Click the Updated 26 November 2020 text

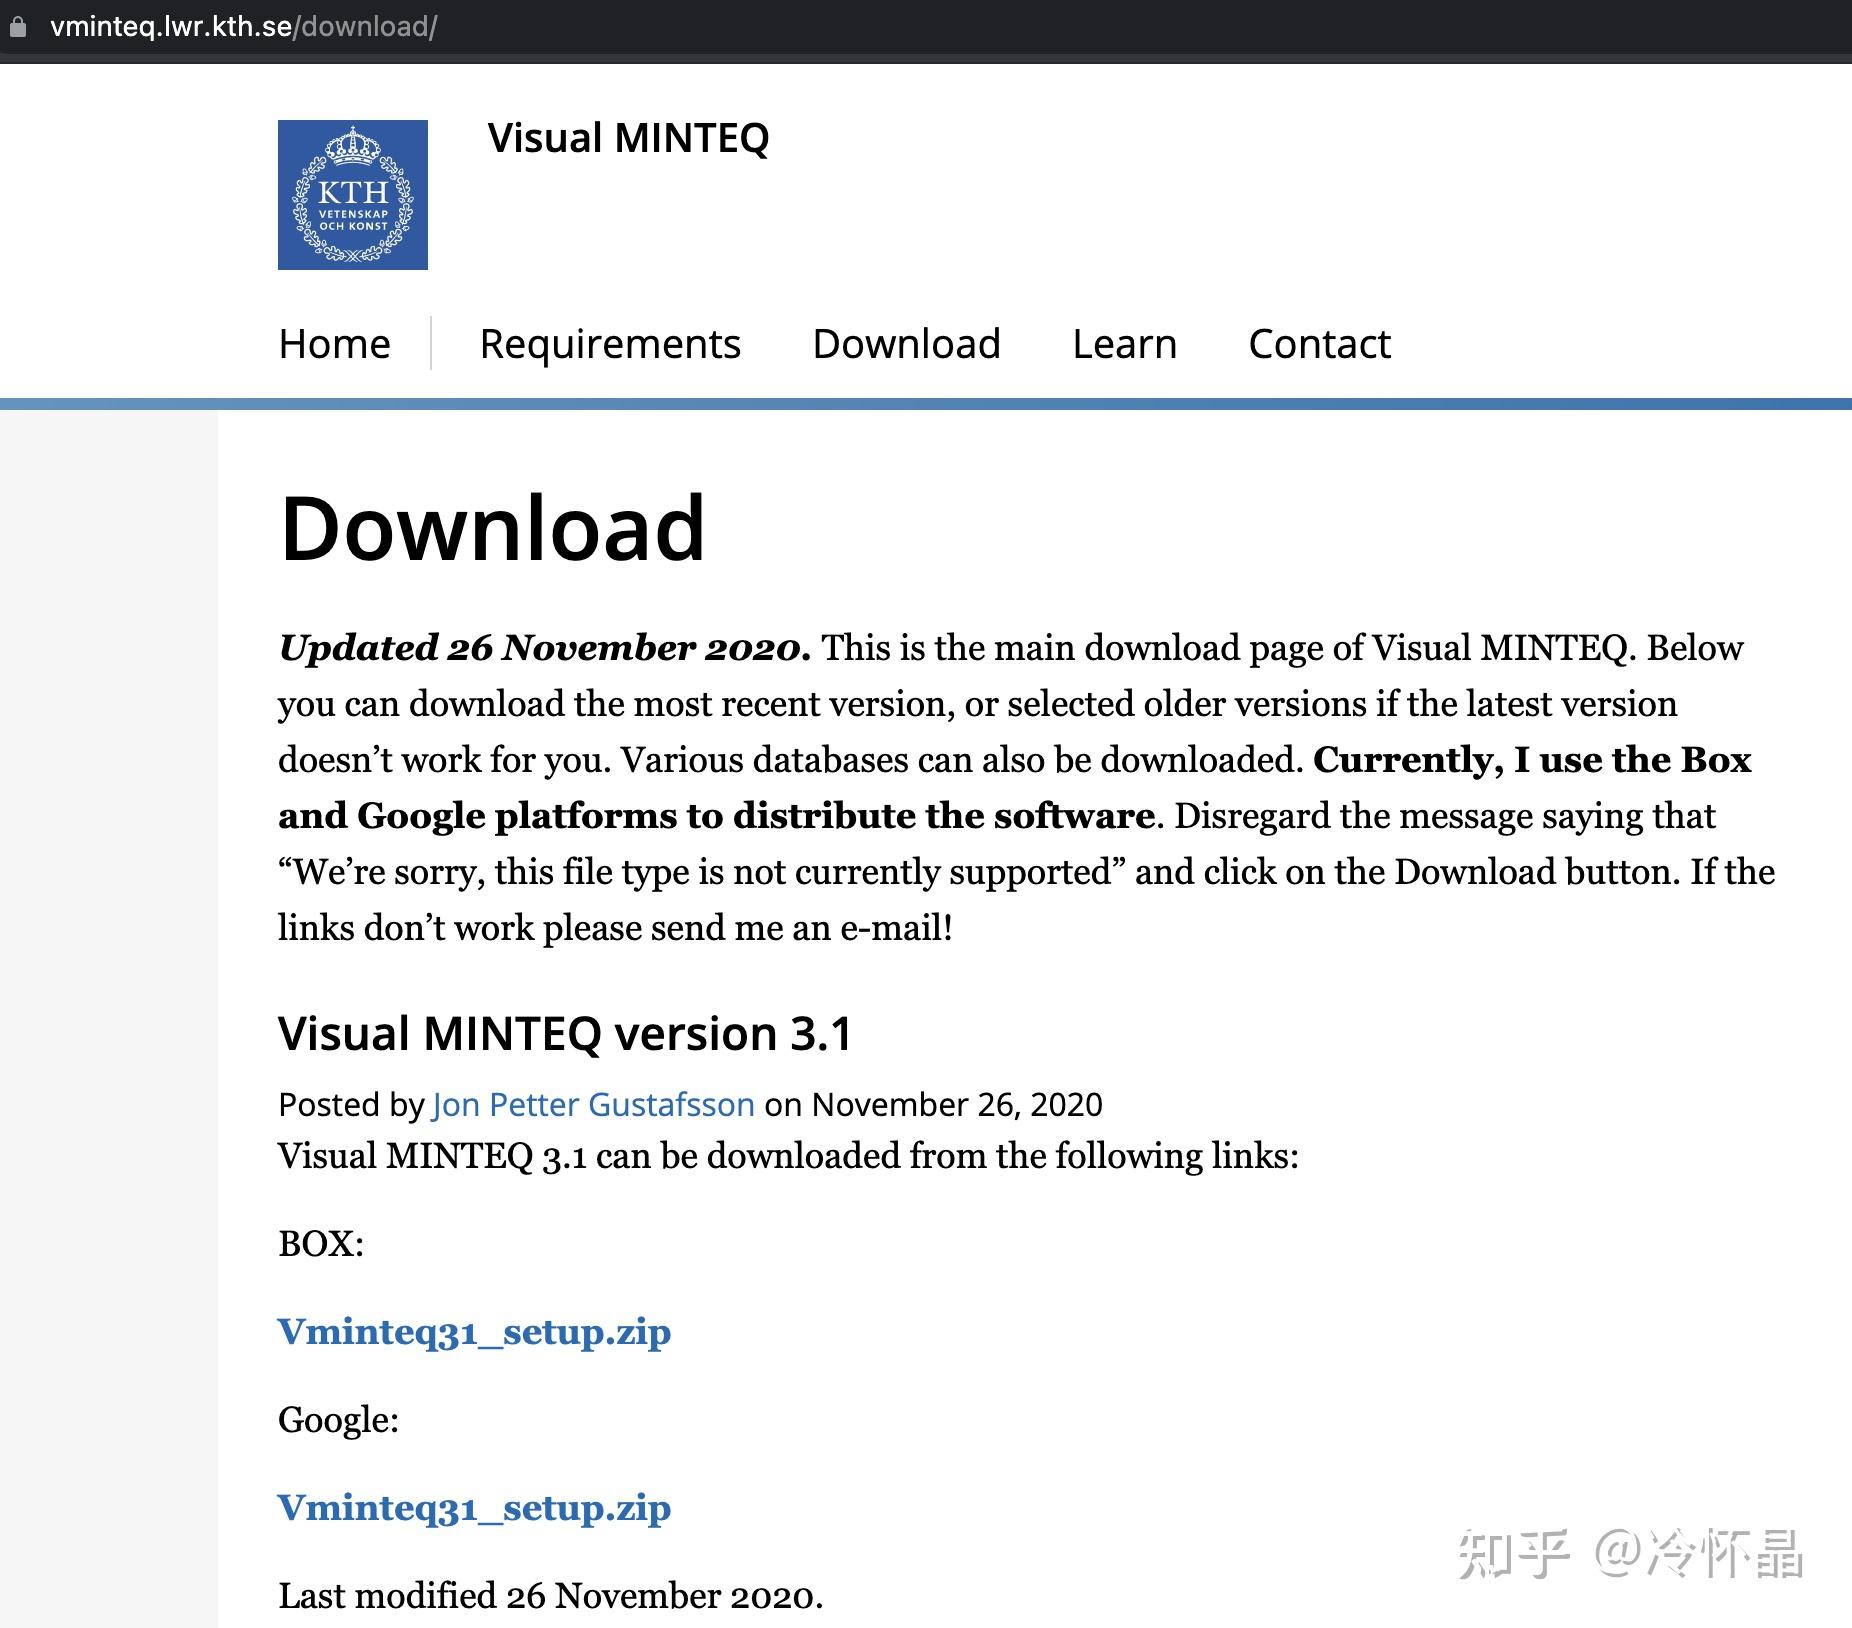pyautogui.click(x=540, y=648)
